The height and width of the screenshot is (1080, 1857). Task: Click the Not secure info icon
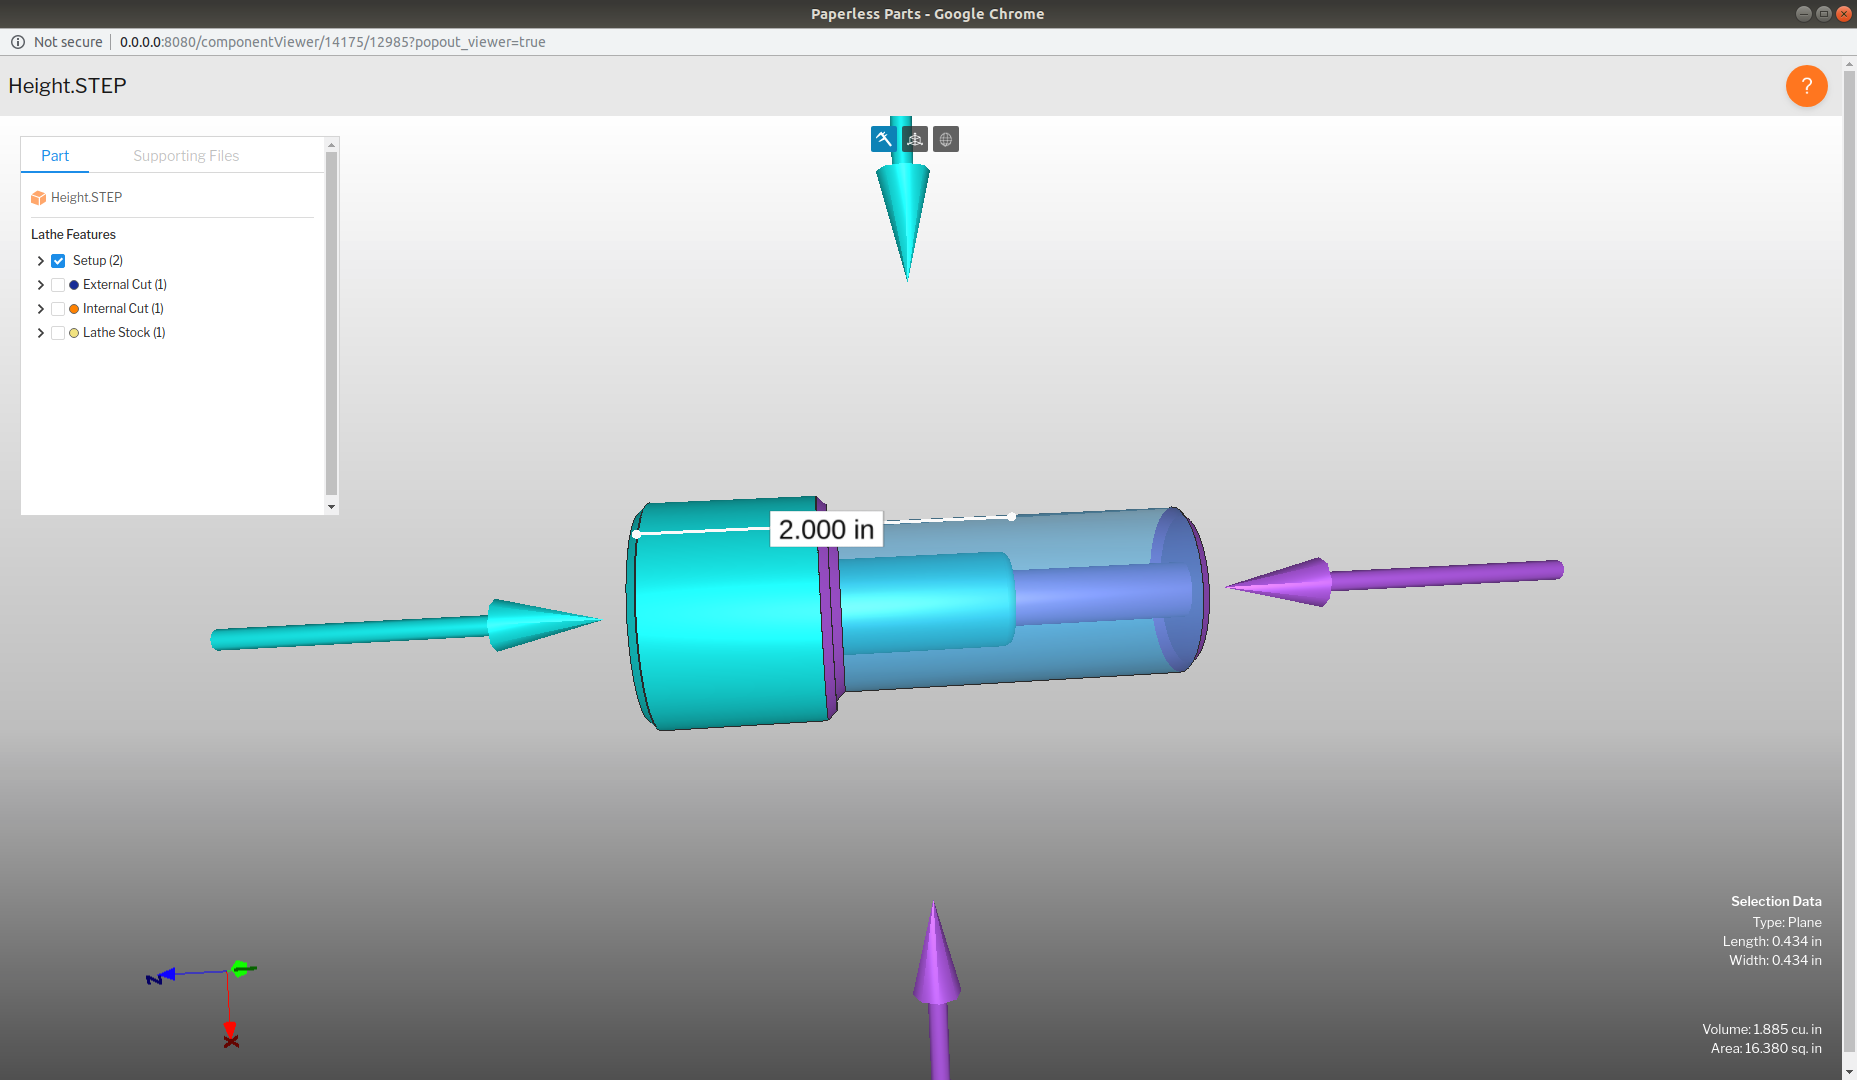[18, 42]
